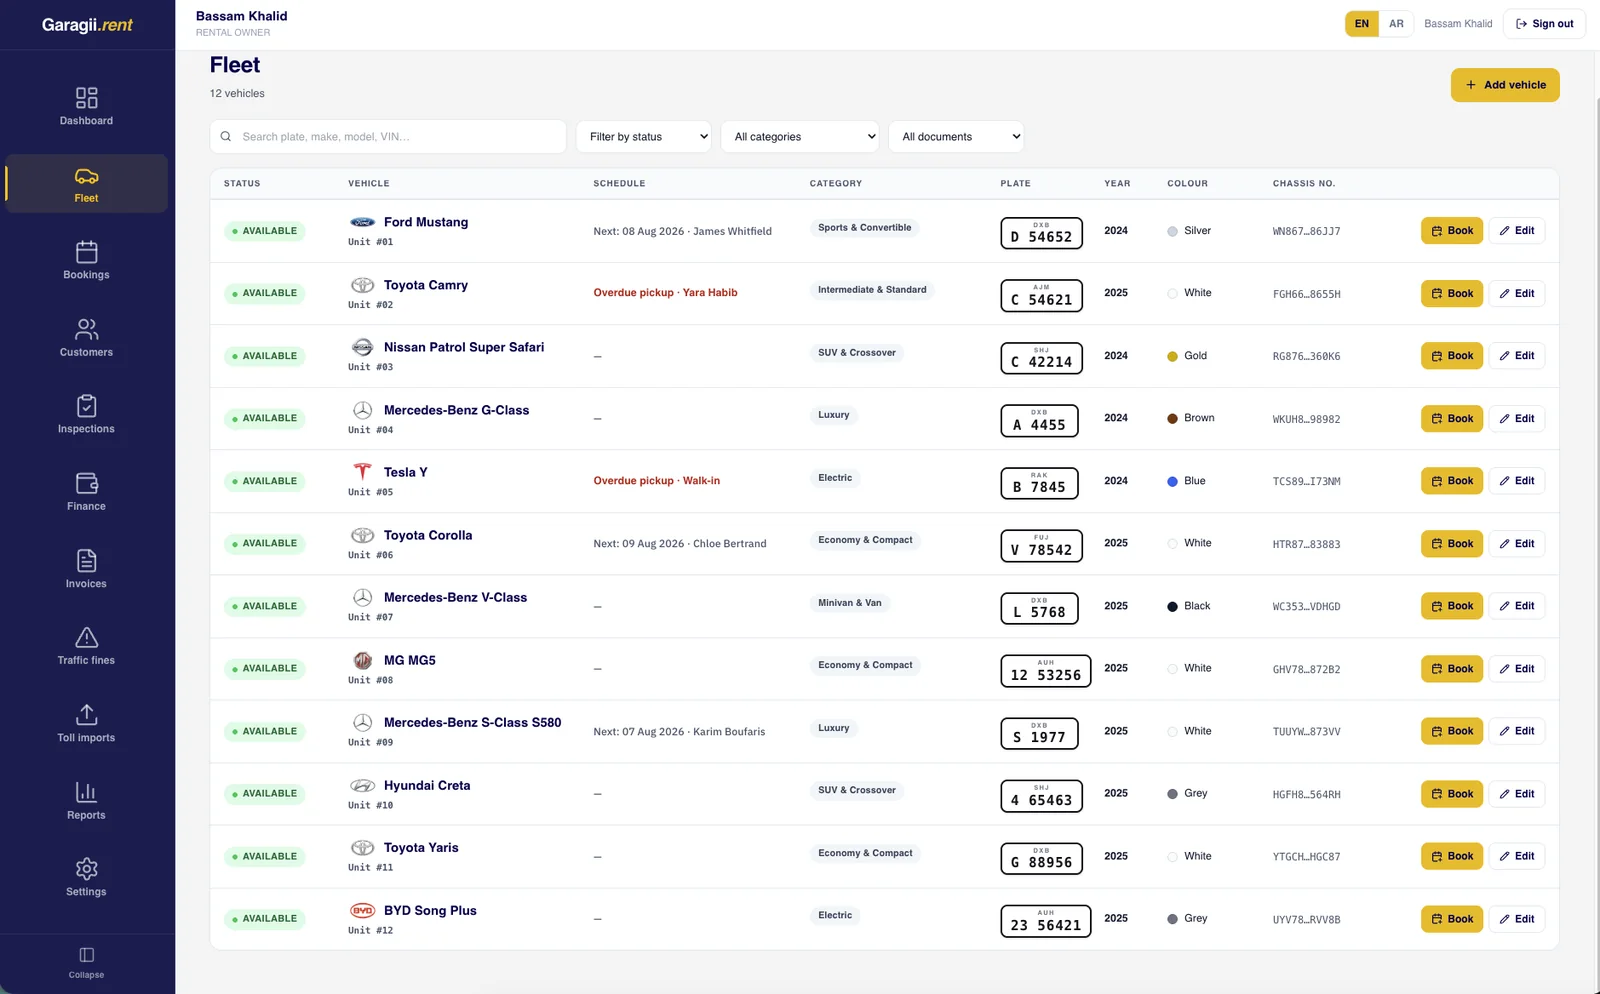Collapse the sidebar
Viewport: 1600px width, 994px height.
tap(86, 963)
